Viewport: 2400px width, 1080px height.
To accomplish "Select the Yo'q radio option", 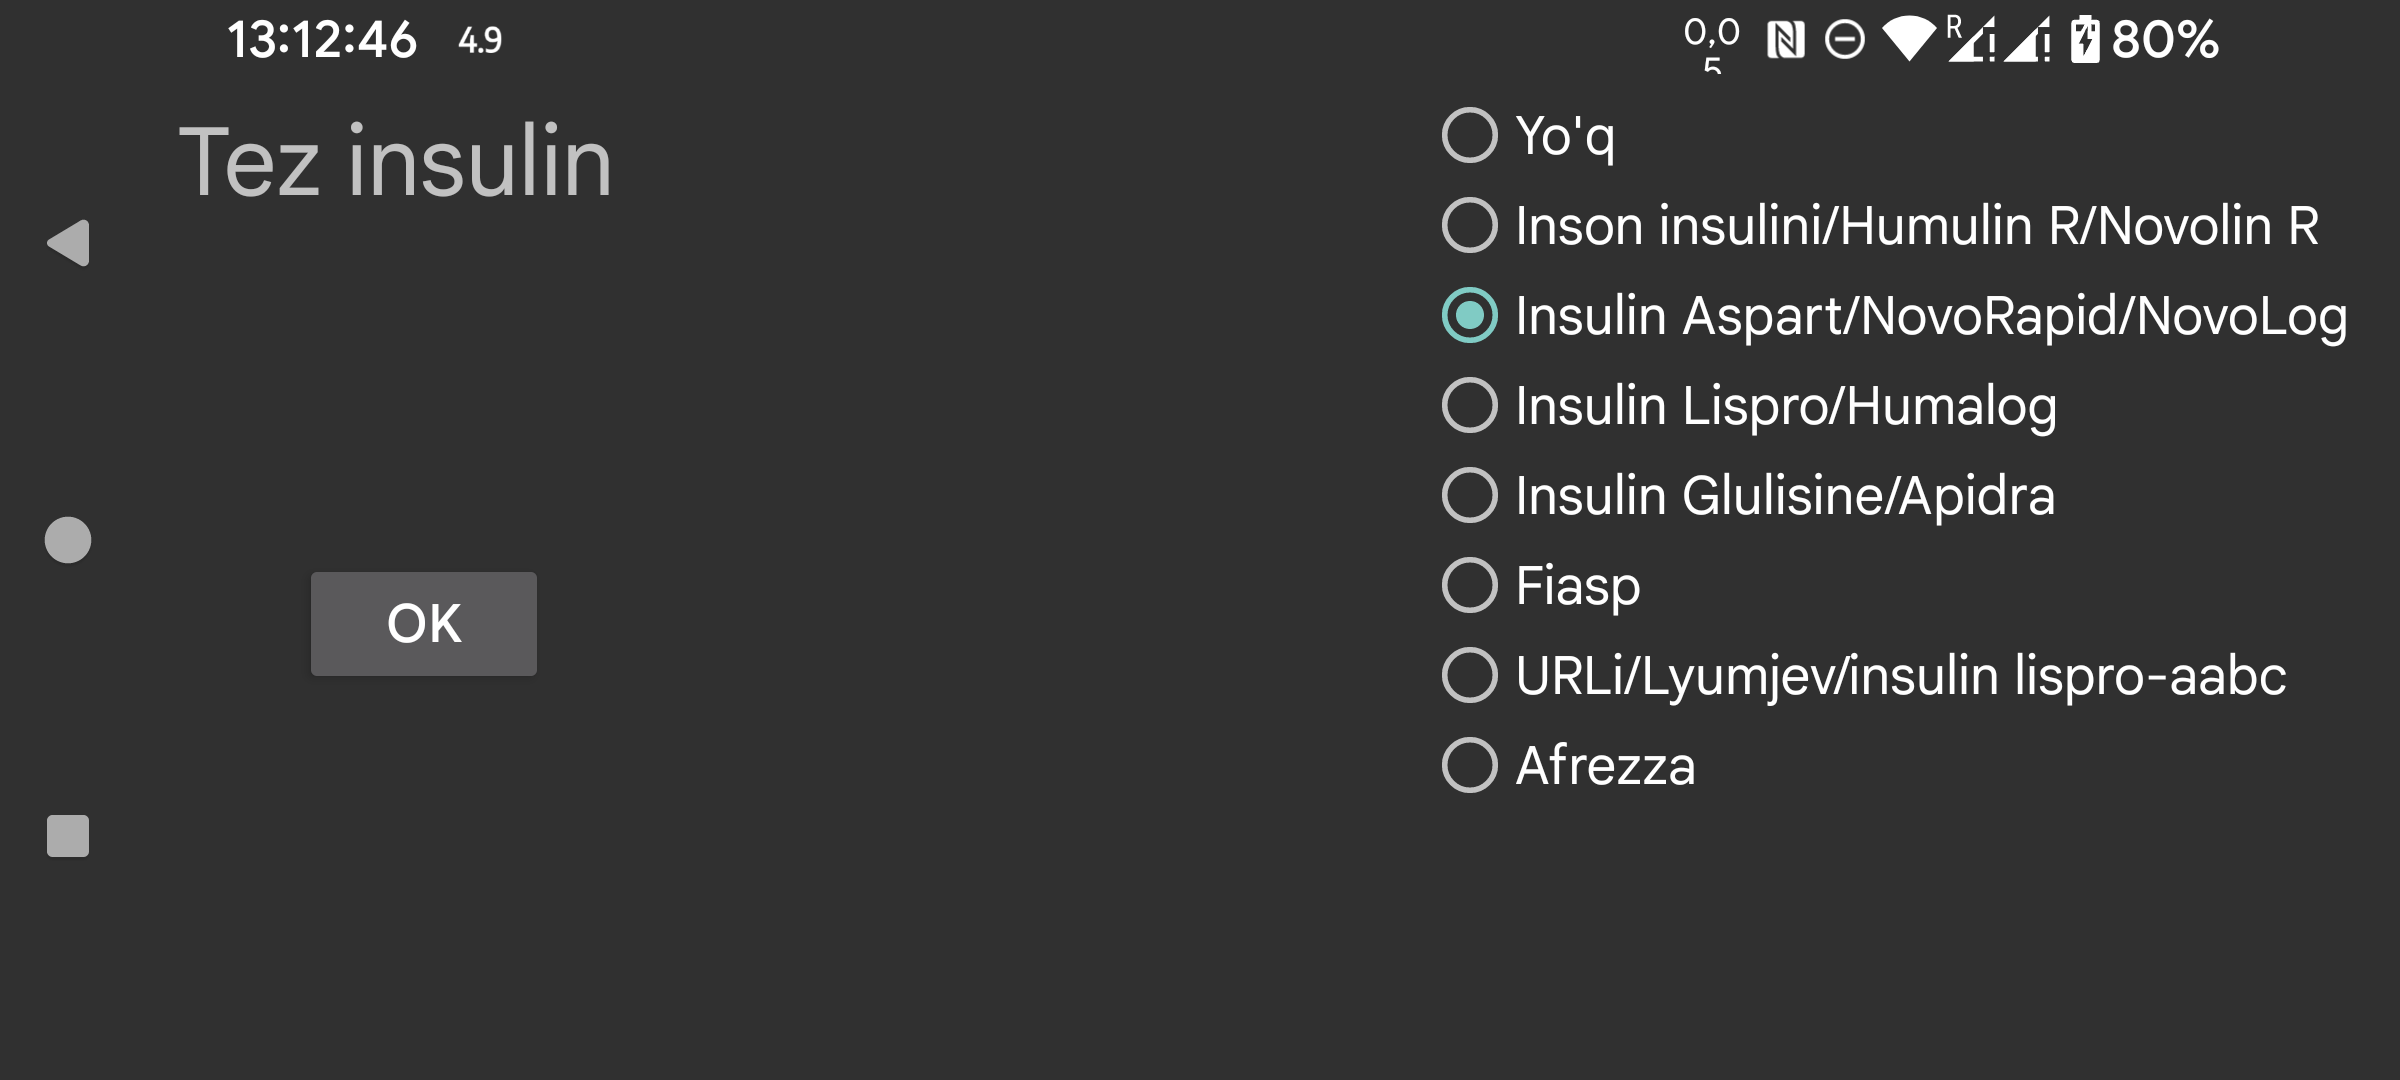I will (x=1470, y=135).
